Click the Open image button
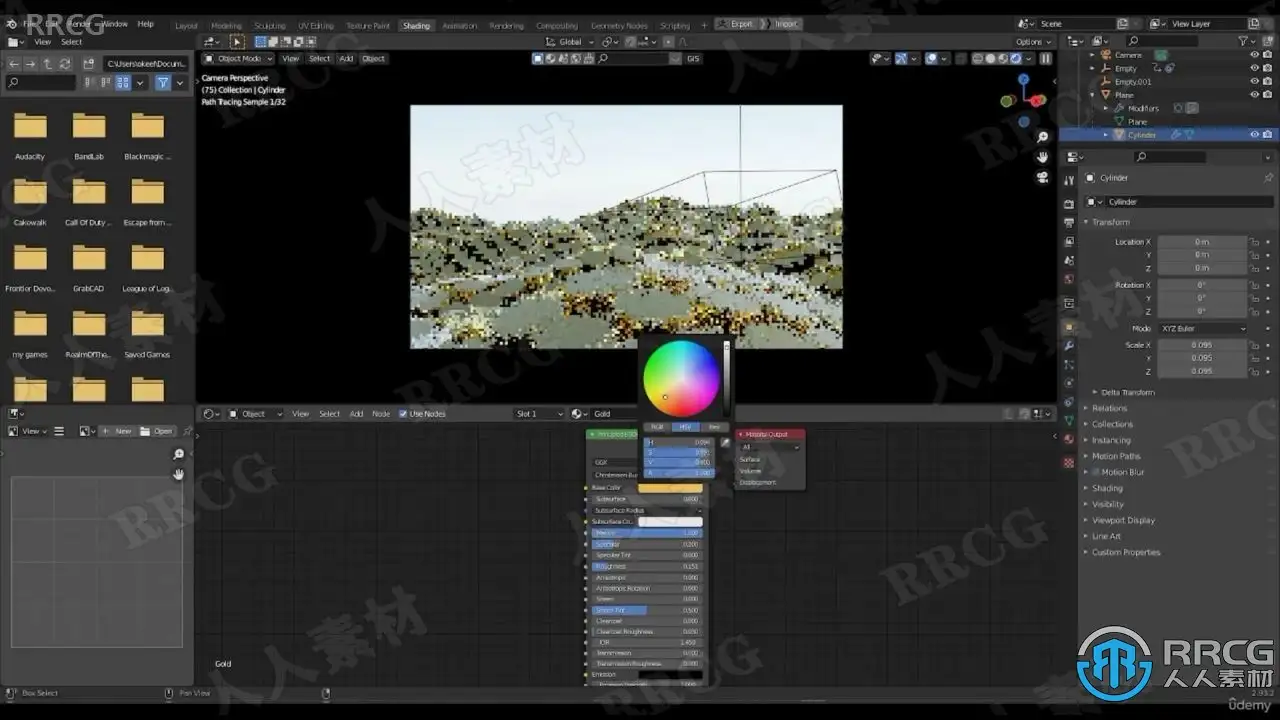The image size is (1280, 720). [157, 431]
